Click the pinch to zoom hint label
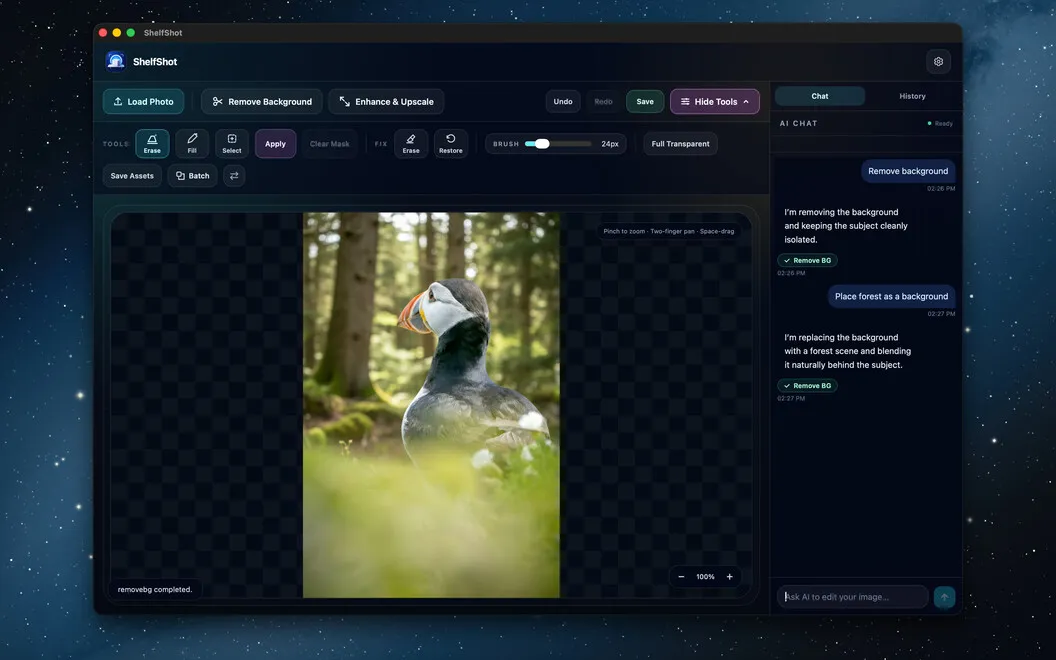1056x660 pixels. click(x=669, y=231)
